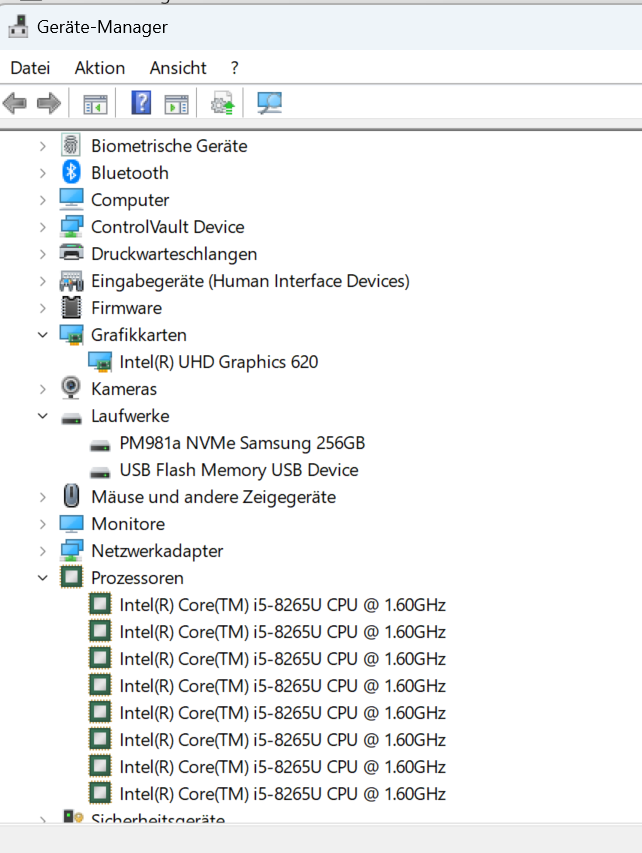
Task: Expand Mäuse und andere Zeigegeräte chevron
Action: click(x=42, y=497)
